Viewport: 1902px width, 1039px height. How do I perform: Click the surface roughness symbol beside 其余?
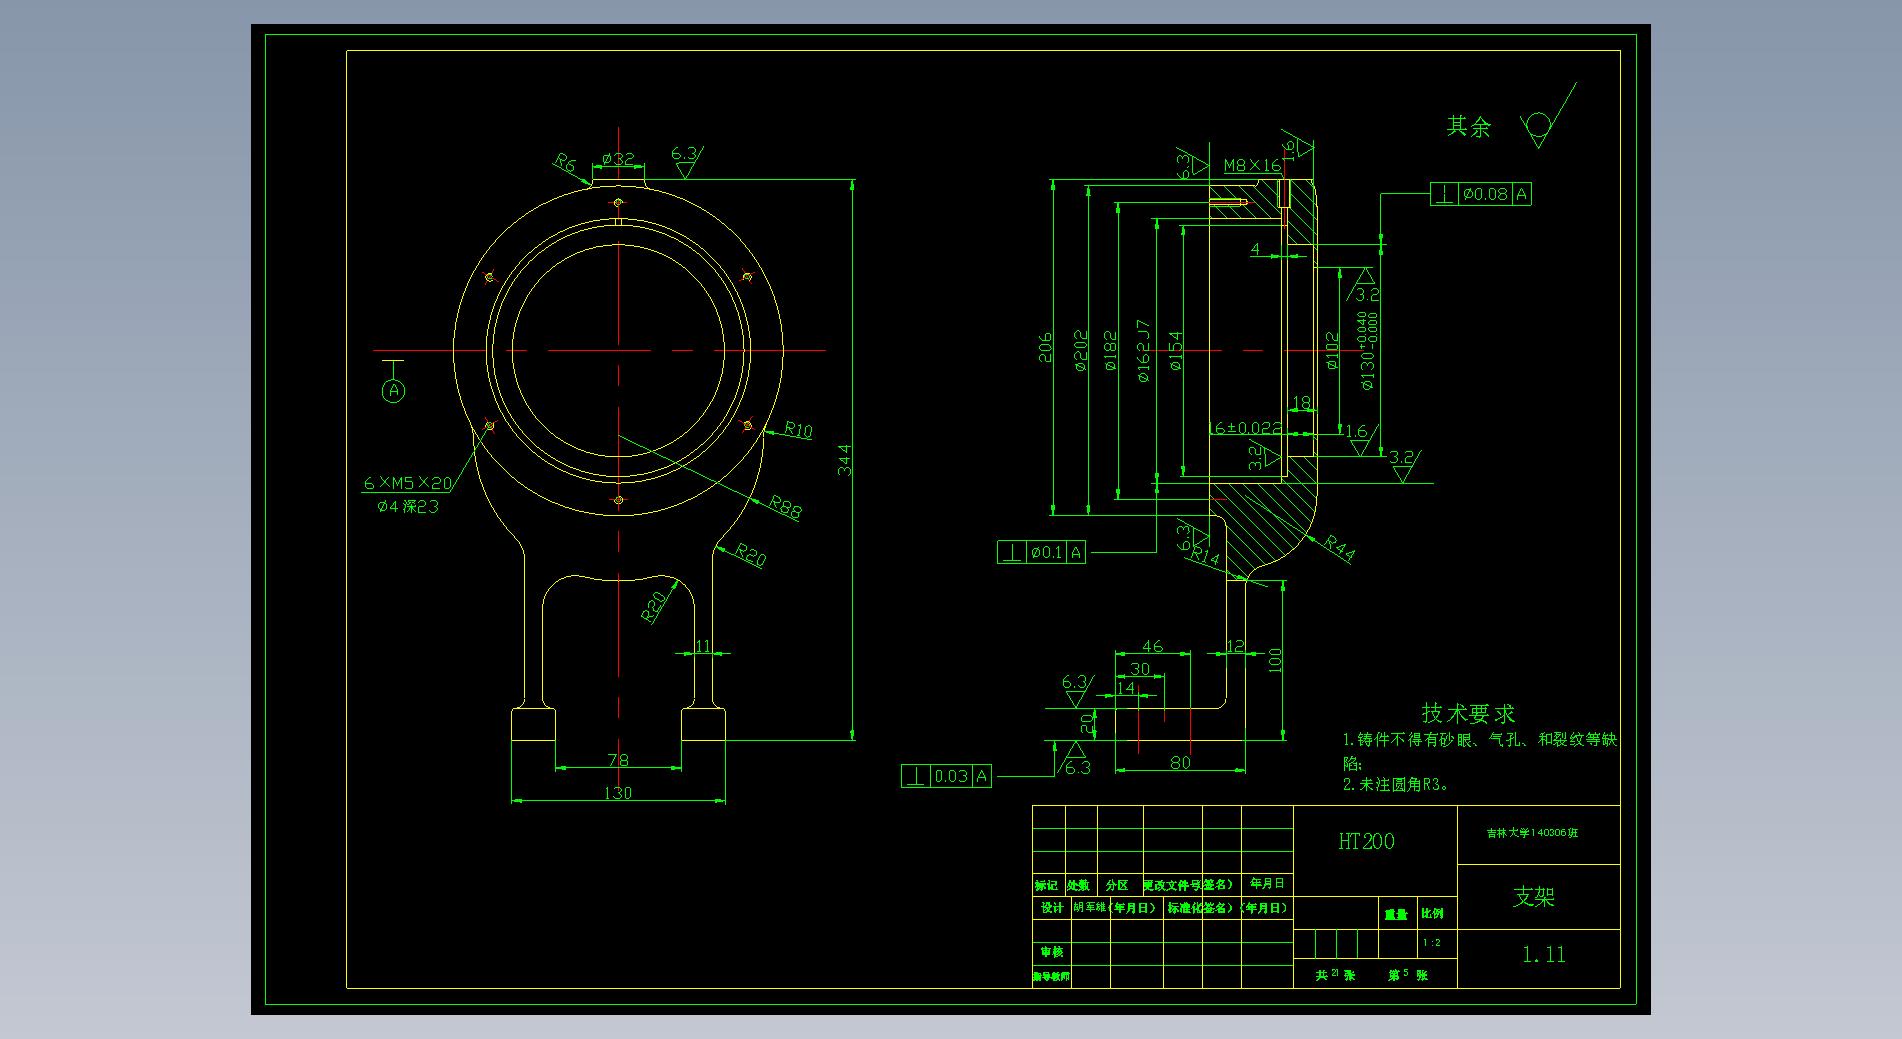click(x=1547, y=117)
